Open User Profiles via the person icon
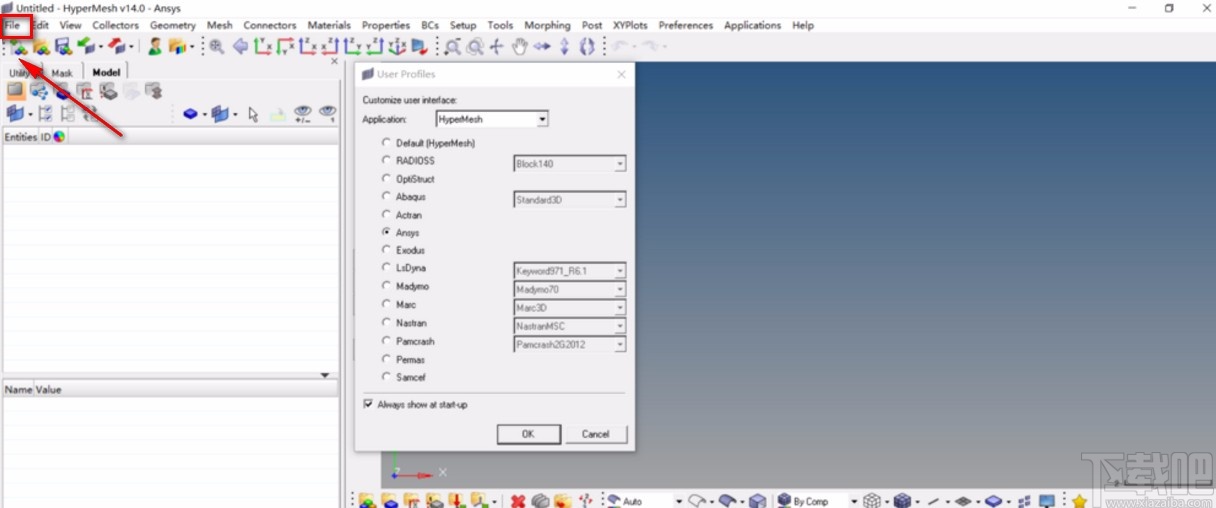Viewport: 1216px width, 508px height. click(155, 46)
